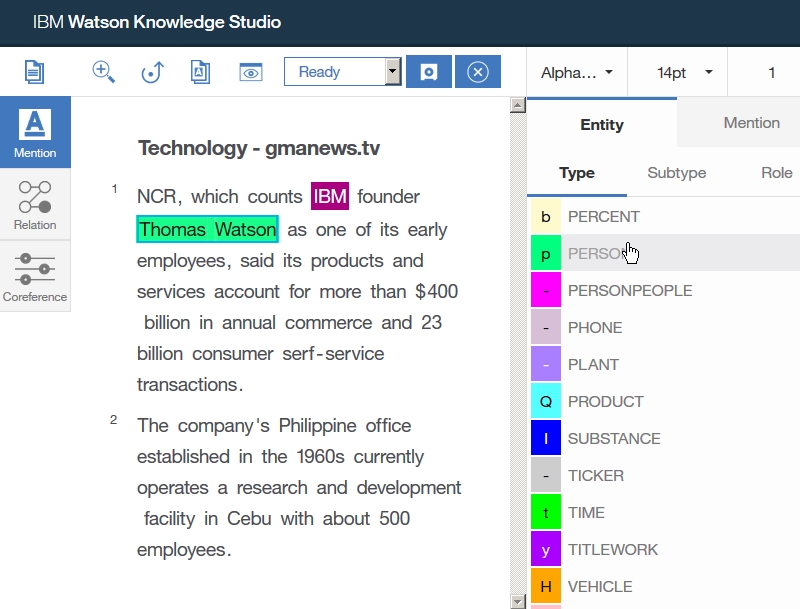Click the PHONE swatch

(x=546, y=327)
